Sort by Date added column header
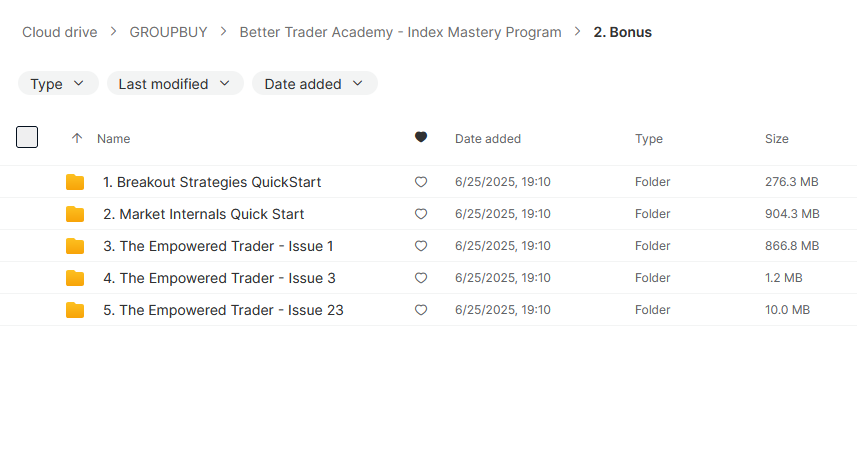Screen dimensions: 857x472 coord(488,139)
